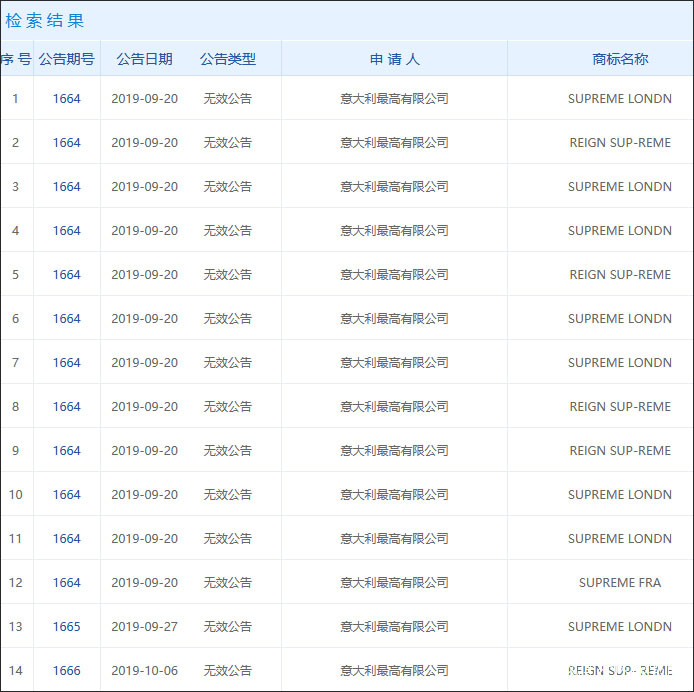Select SUPREME LONDN trademark in row 3
694x692 pixels.
tap(620, 186)
